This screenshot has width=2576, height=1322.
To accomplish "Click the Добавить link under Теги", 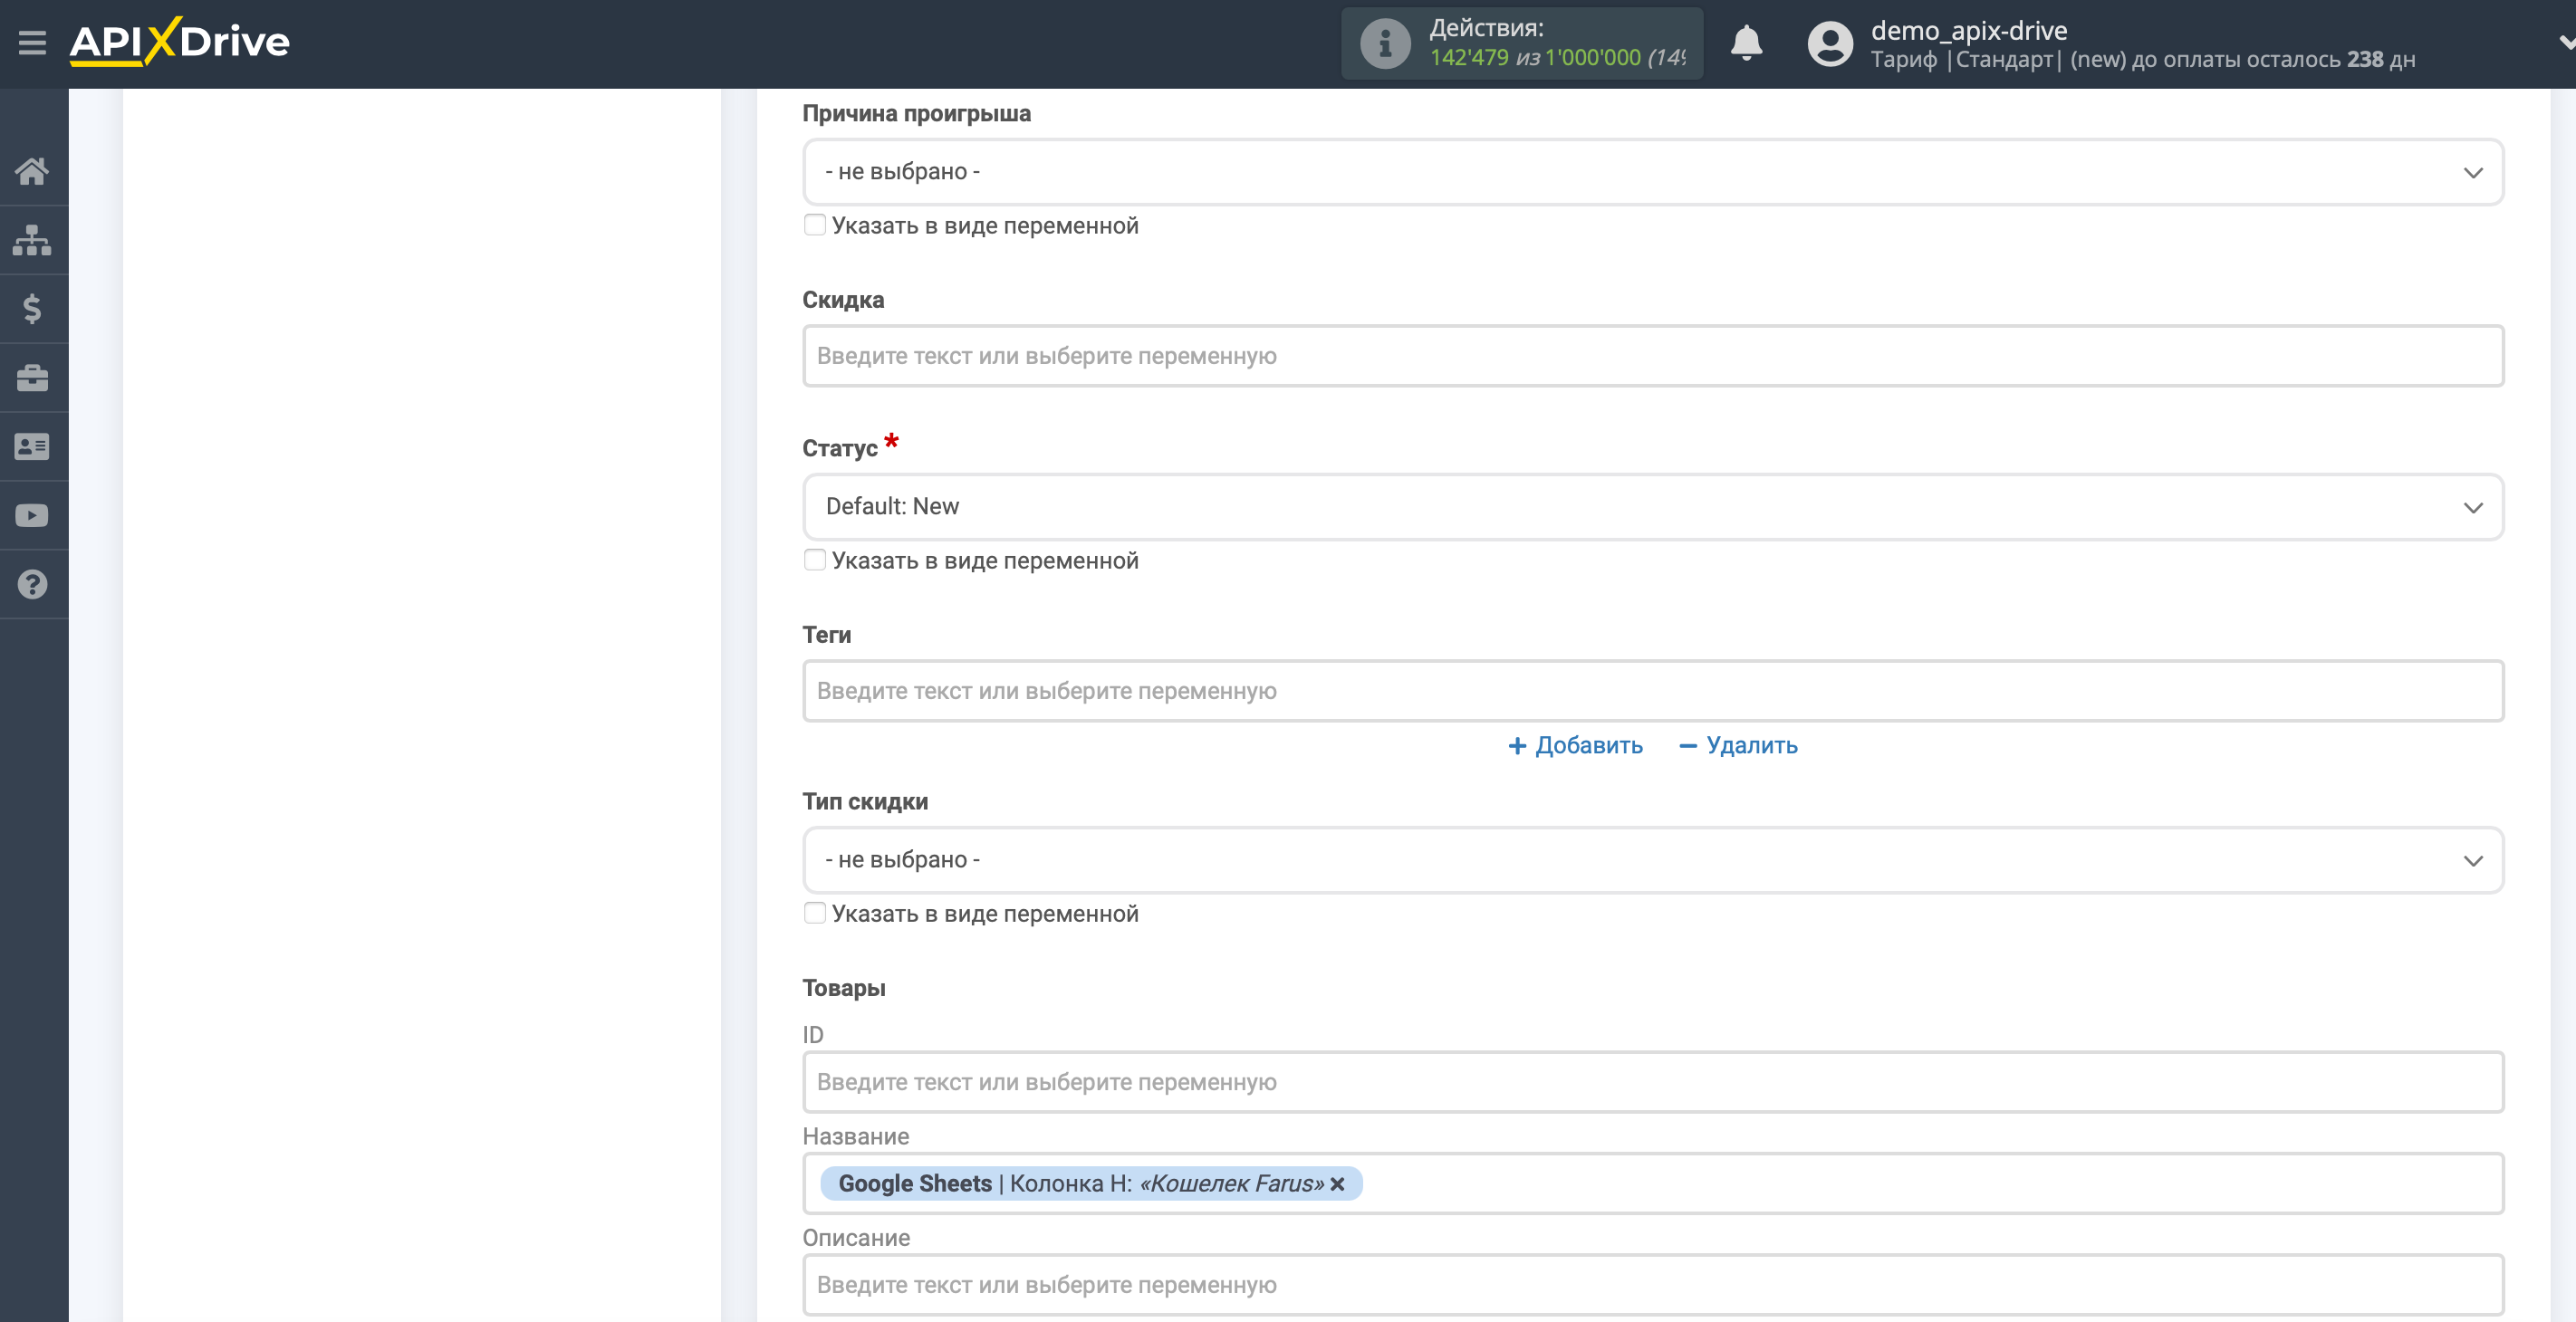I will coord(1575,746).
